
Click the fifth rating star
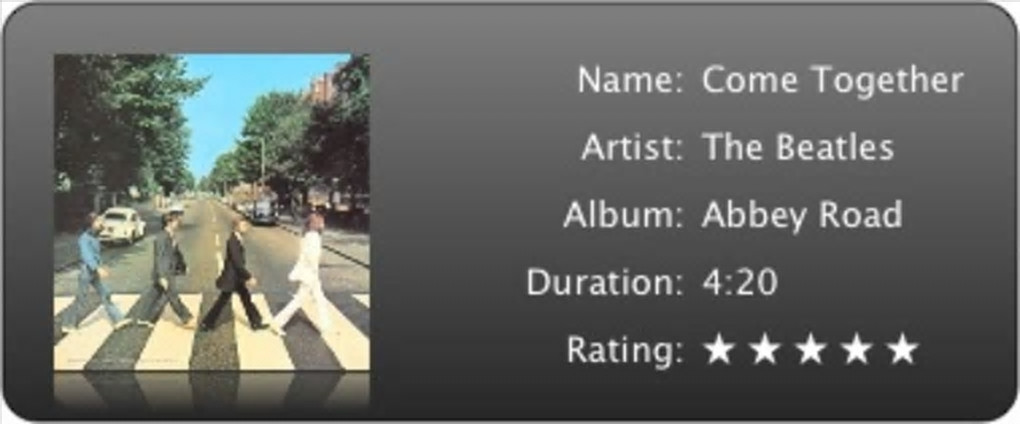point(902,350)
